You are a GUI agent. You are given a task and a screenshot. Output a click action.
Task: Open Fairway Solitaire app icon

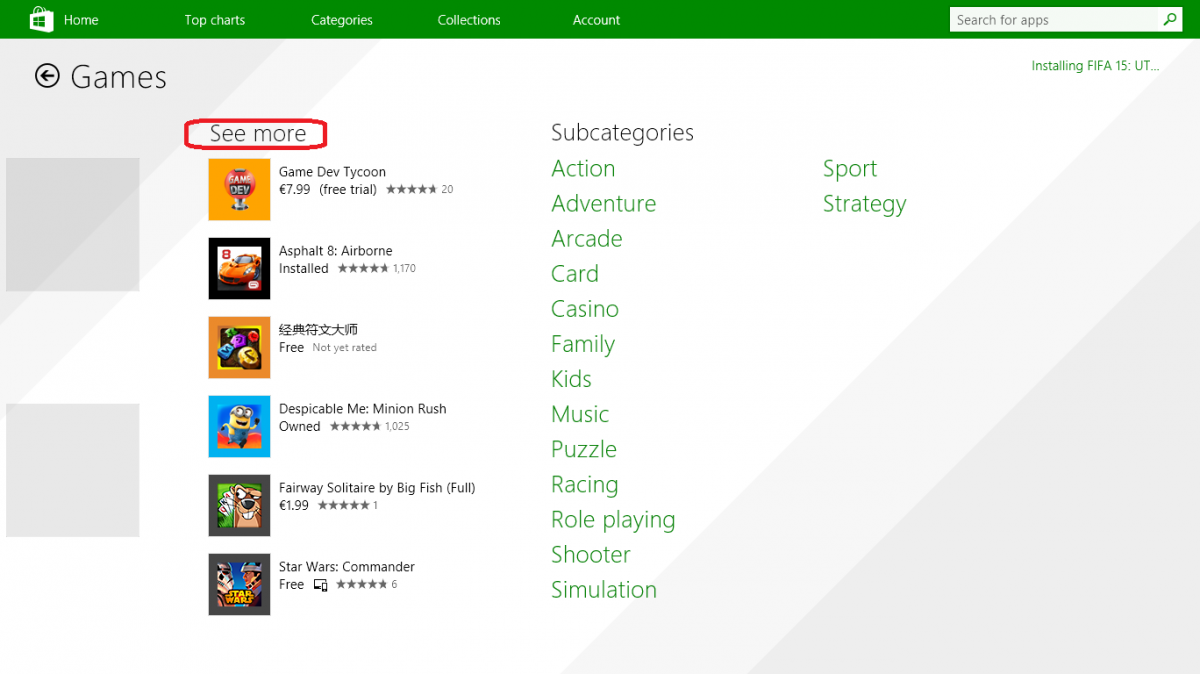239,505
